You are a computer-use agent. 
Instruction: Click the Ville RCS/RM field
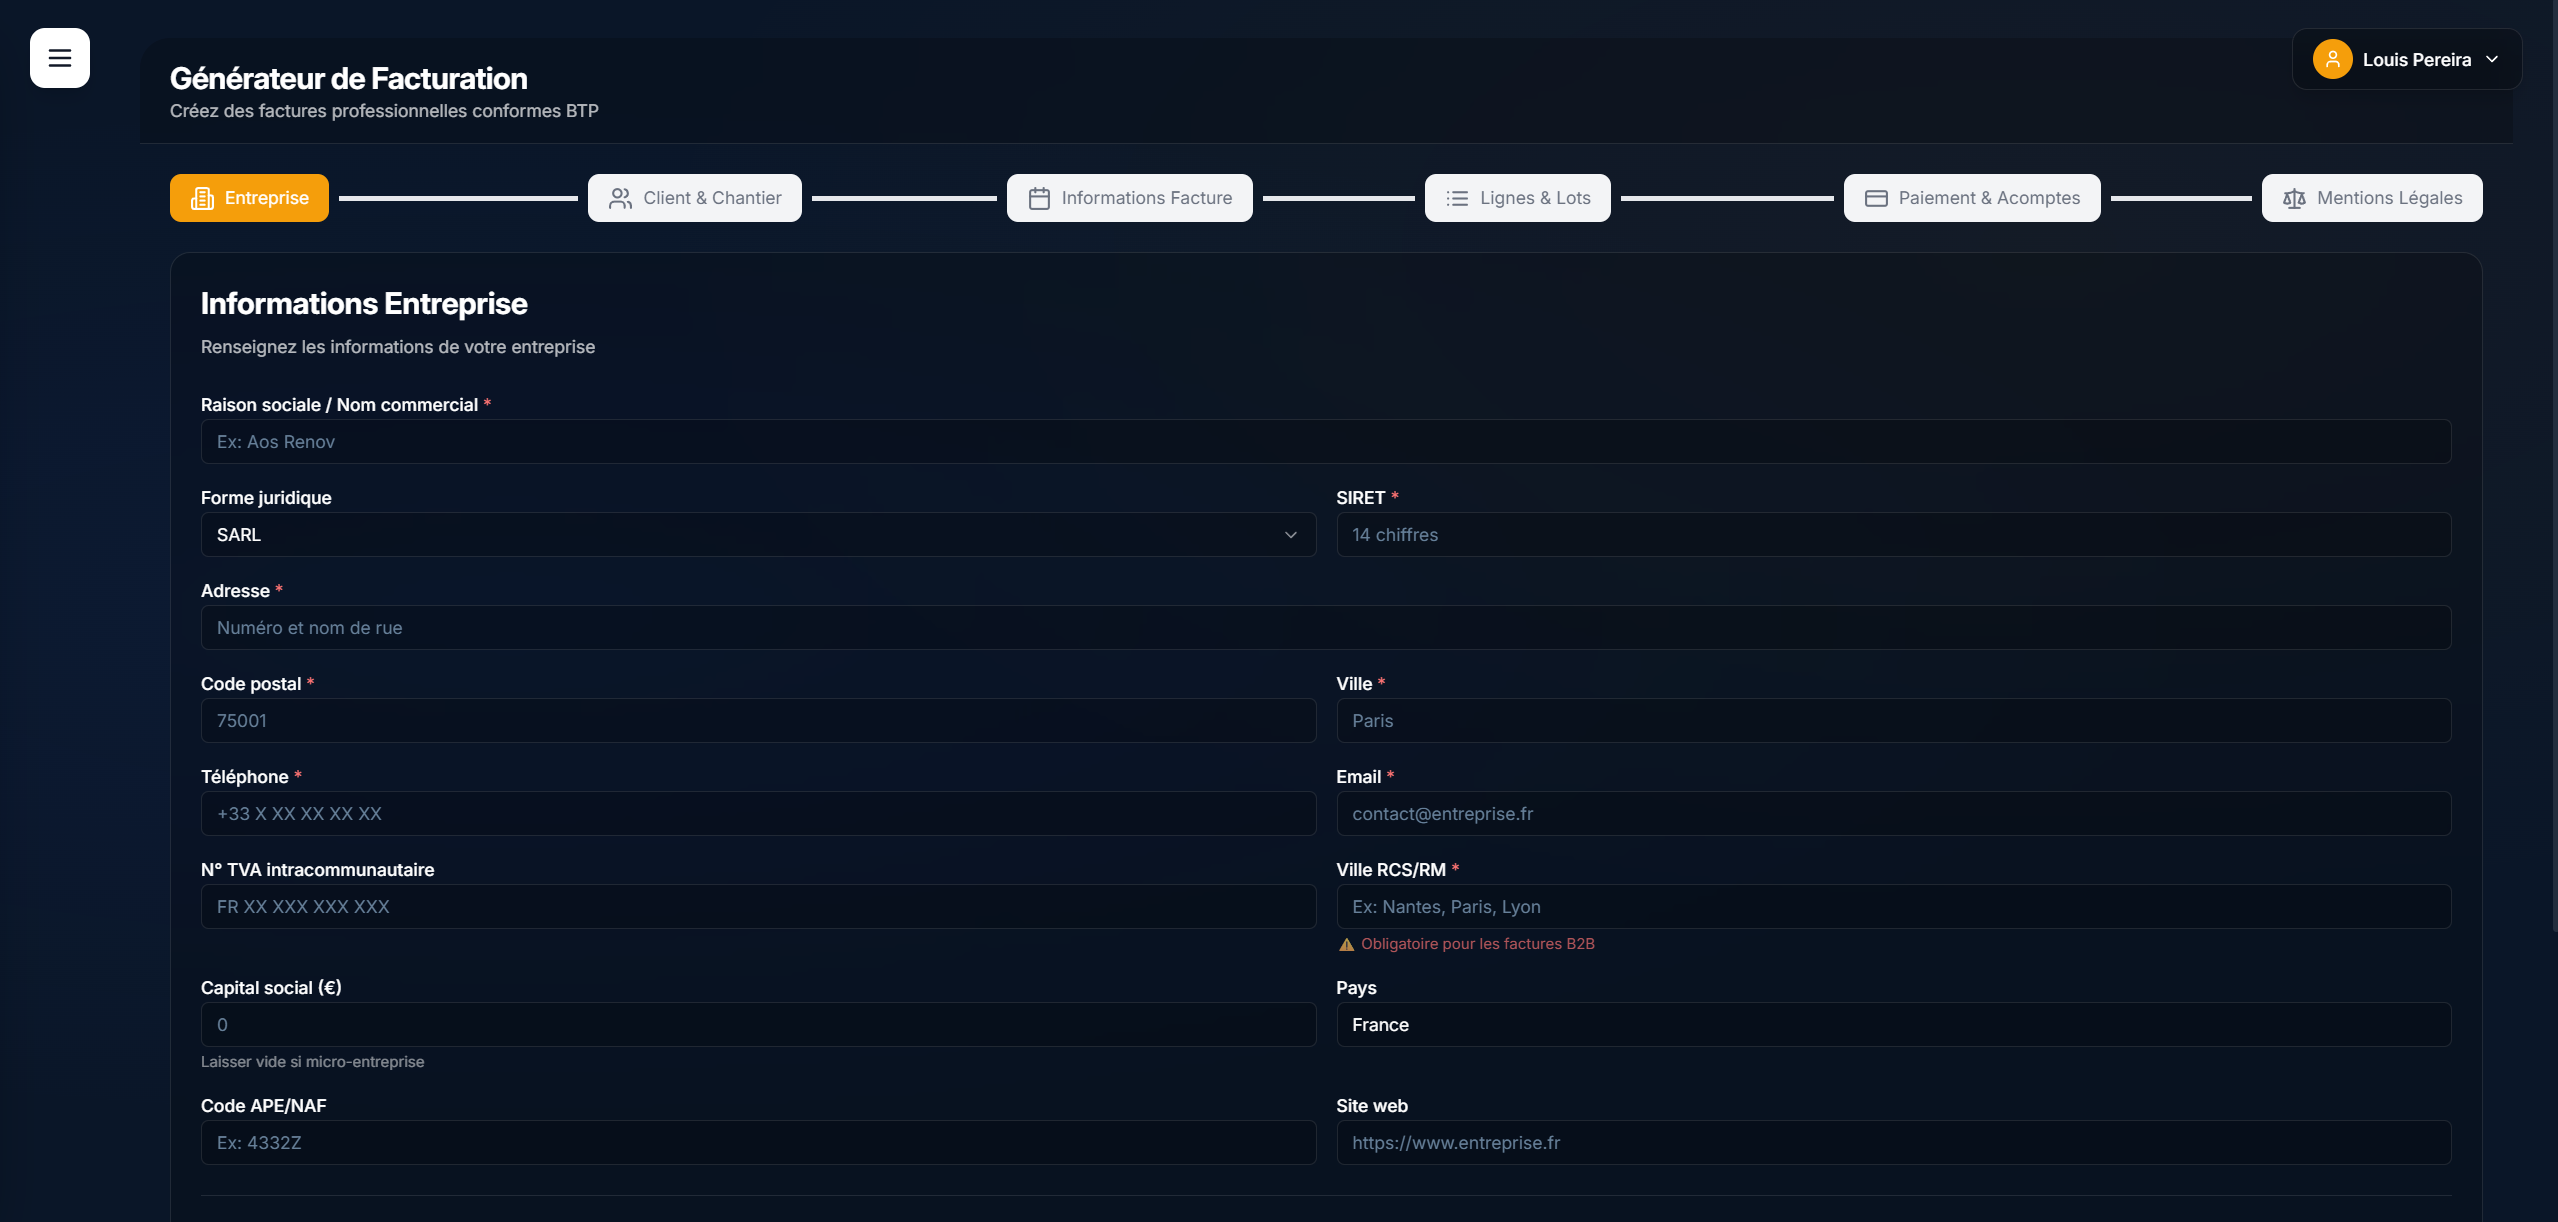click(x=1893, y=907)
